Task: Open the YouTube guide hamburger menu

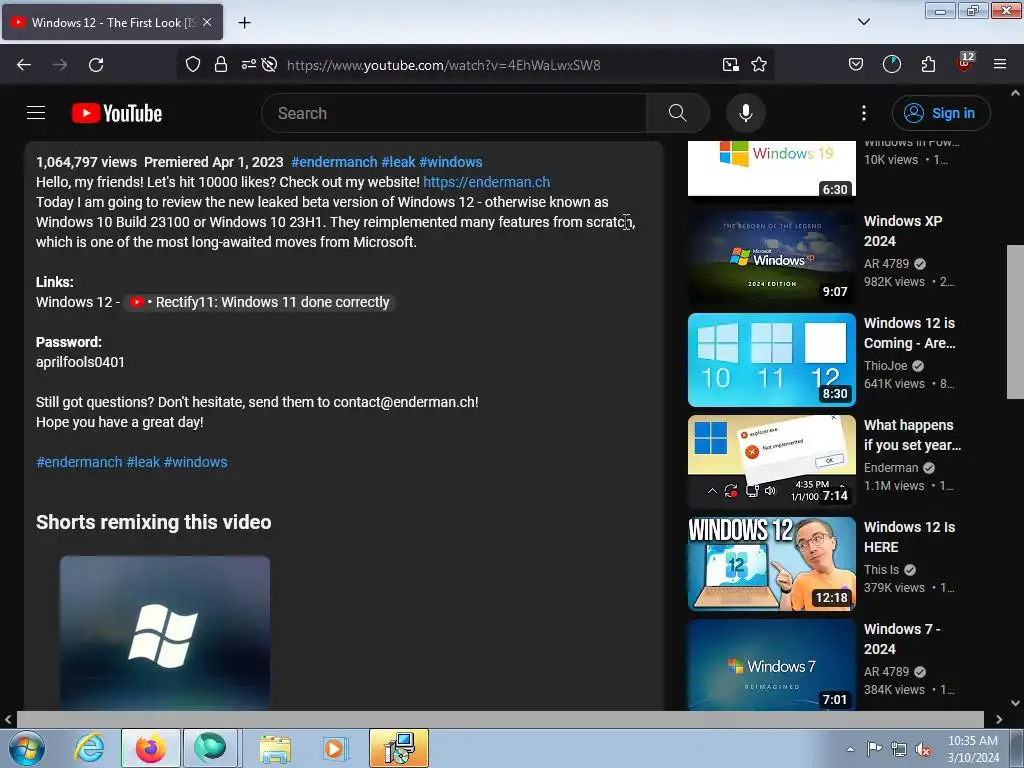Action: tap(36, 113)
